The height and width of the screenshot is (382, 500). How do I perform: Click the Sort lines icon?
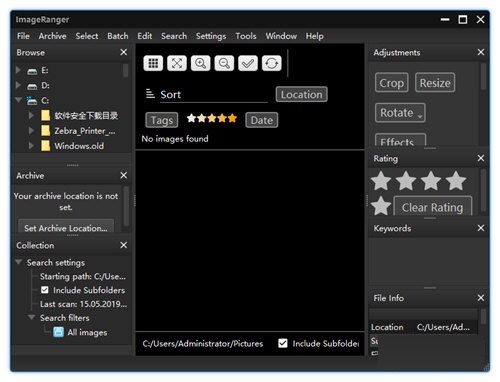pyautogui.click(x=150, y=94)
